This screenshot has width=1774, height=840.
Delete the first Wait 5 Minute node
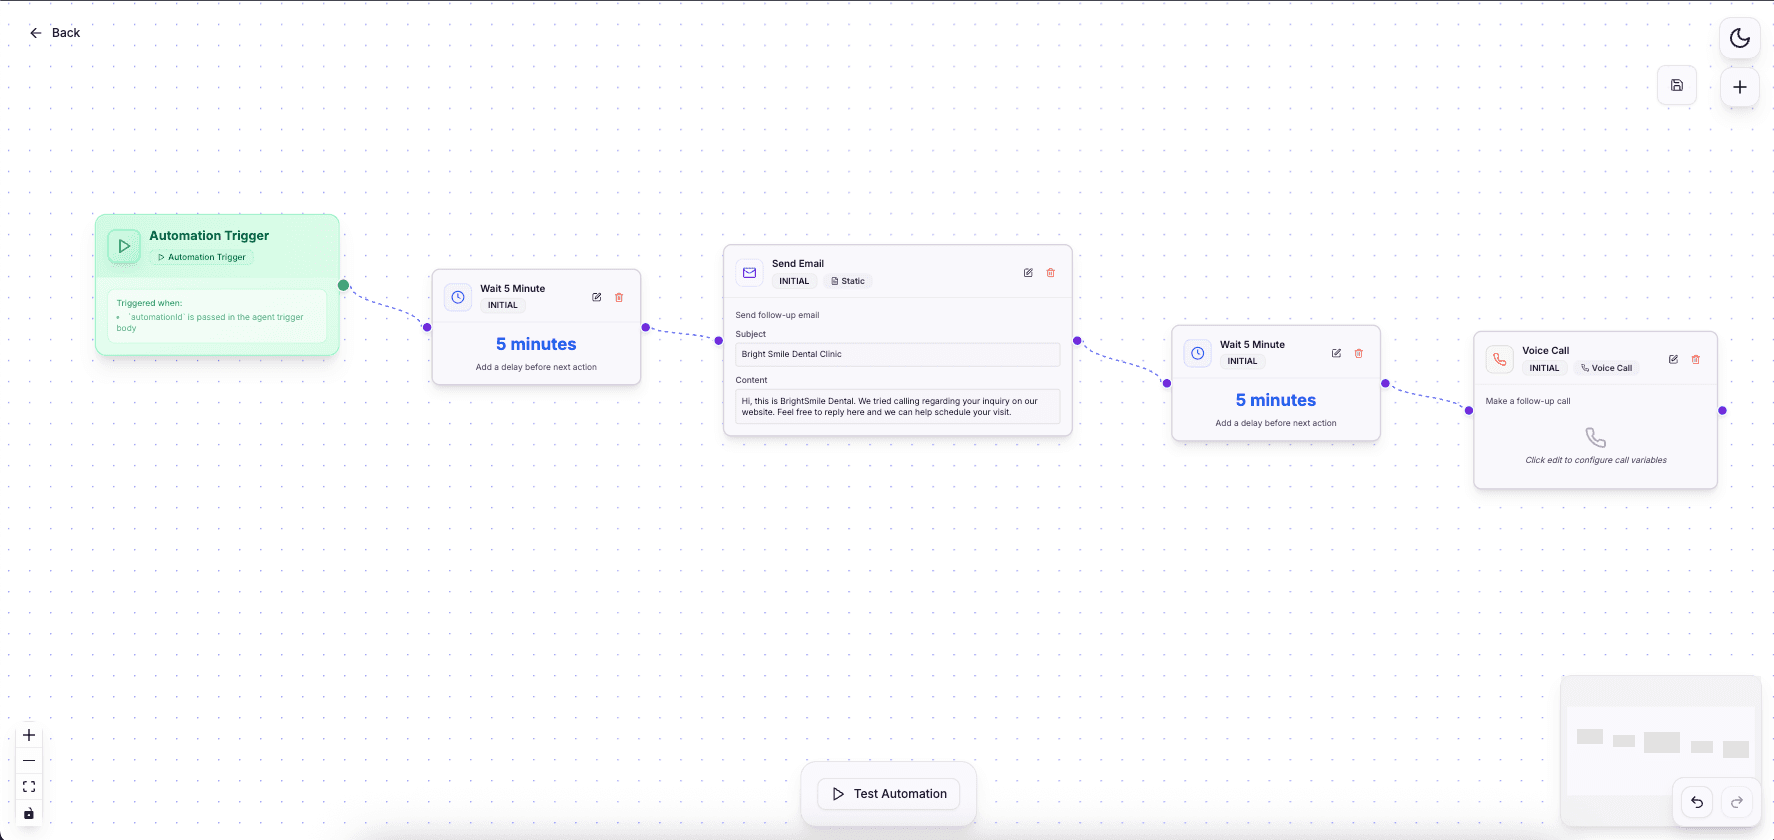coord(619,297)
